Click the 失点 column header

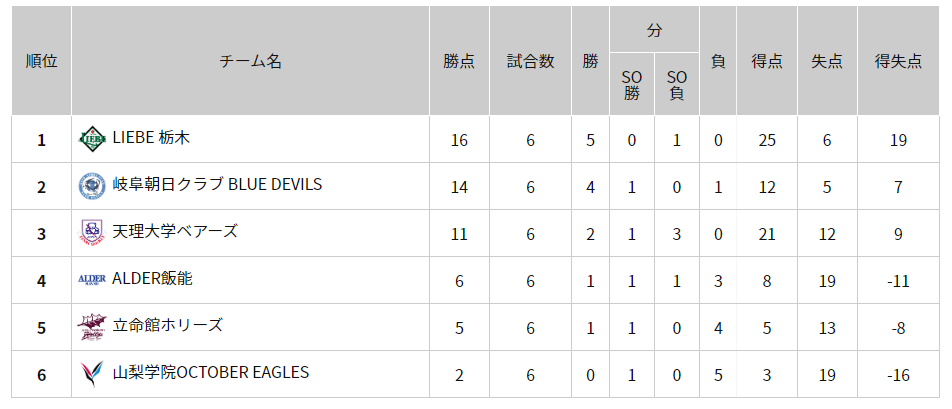827,61
